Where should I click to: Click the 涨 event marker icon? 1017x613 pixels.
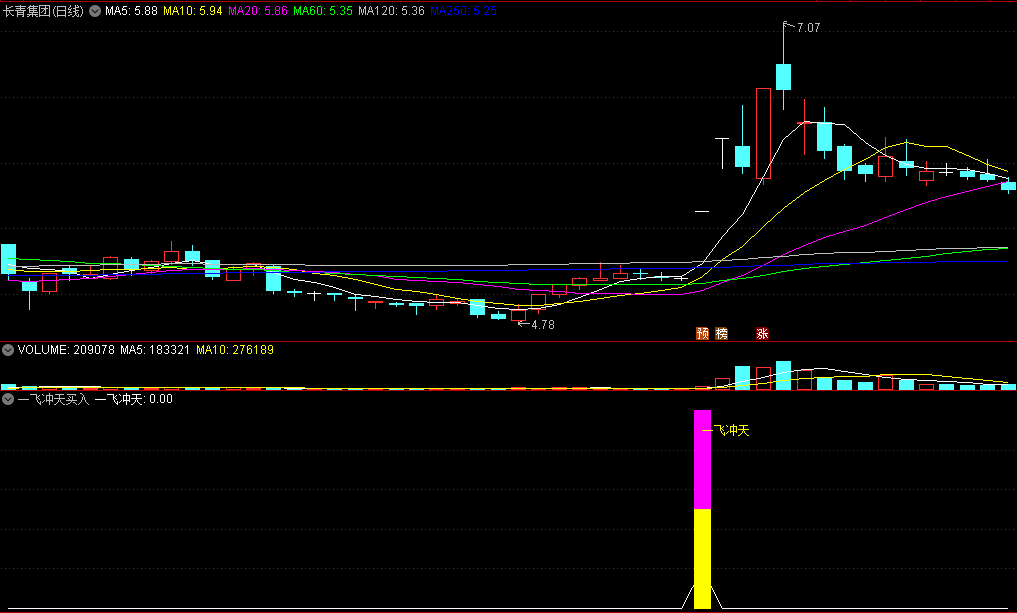point(762,333)
